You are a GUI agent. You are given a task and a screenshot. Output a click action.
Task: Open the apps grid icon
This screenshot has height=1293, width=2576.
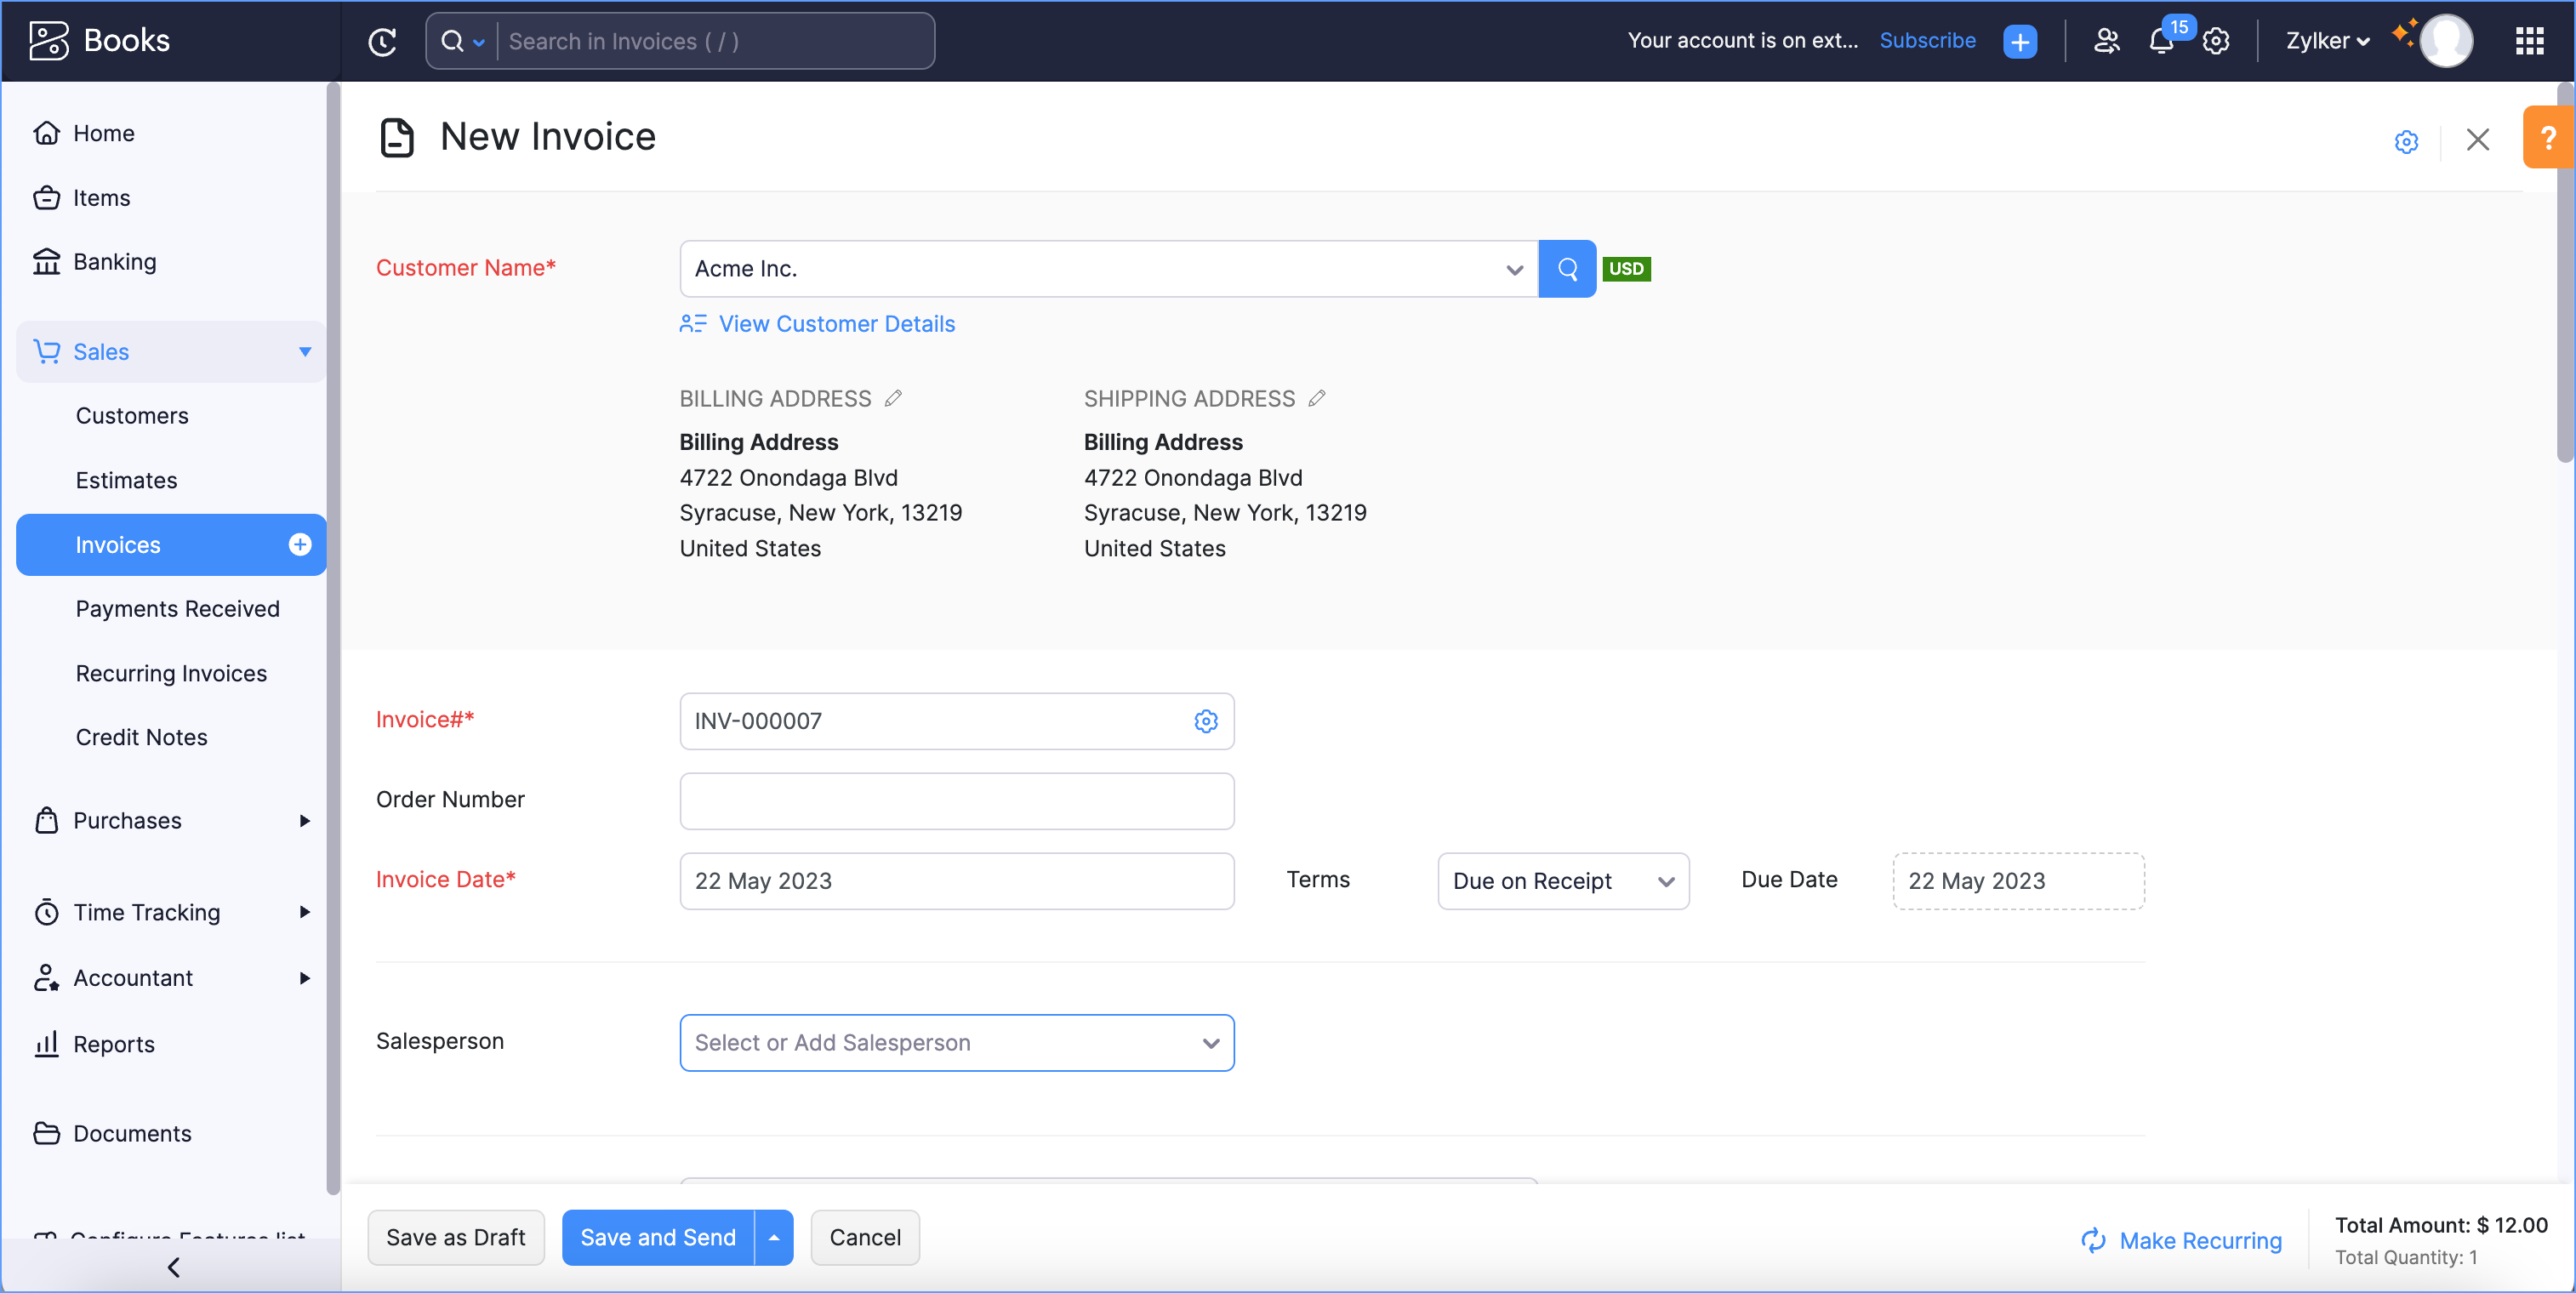(2529, 41)
